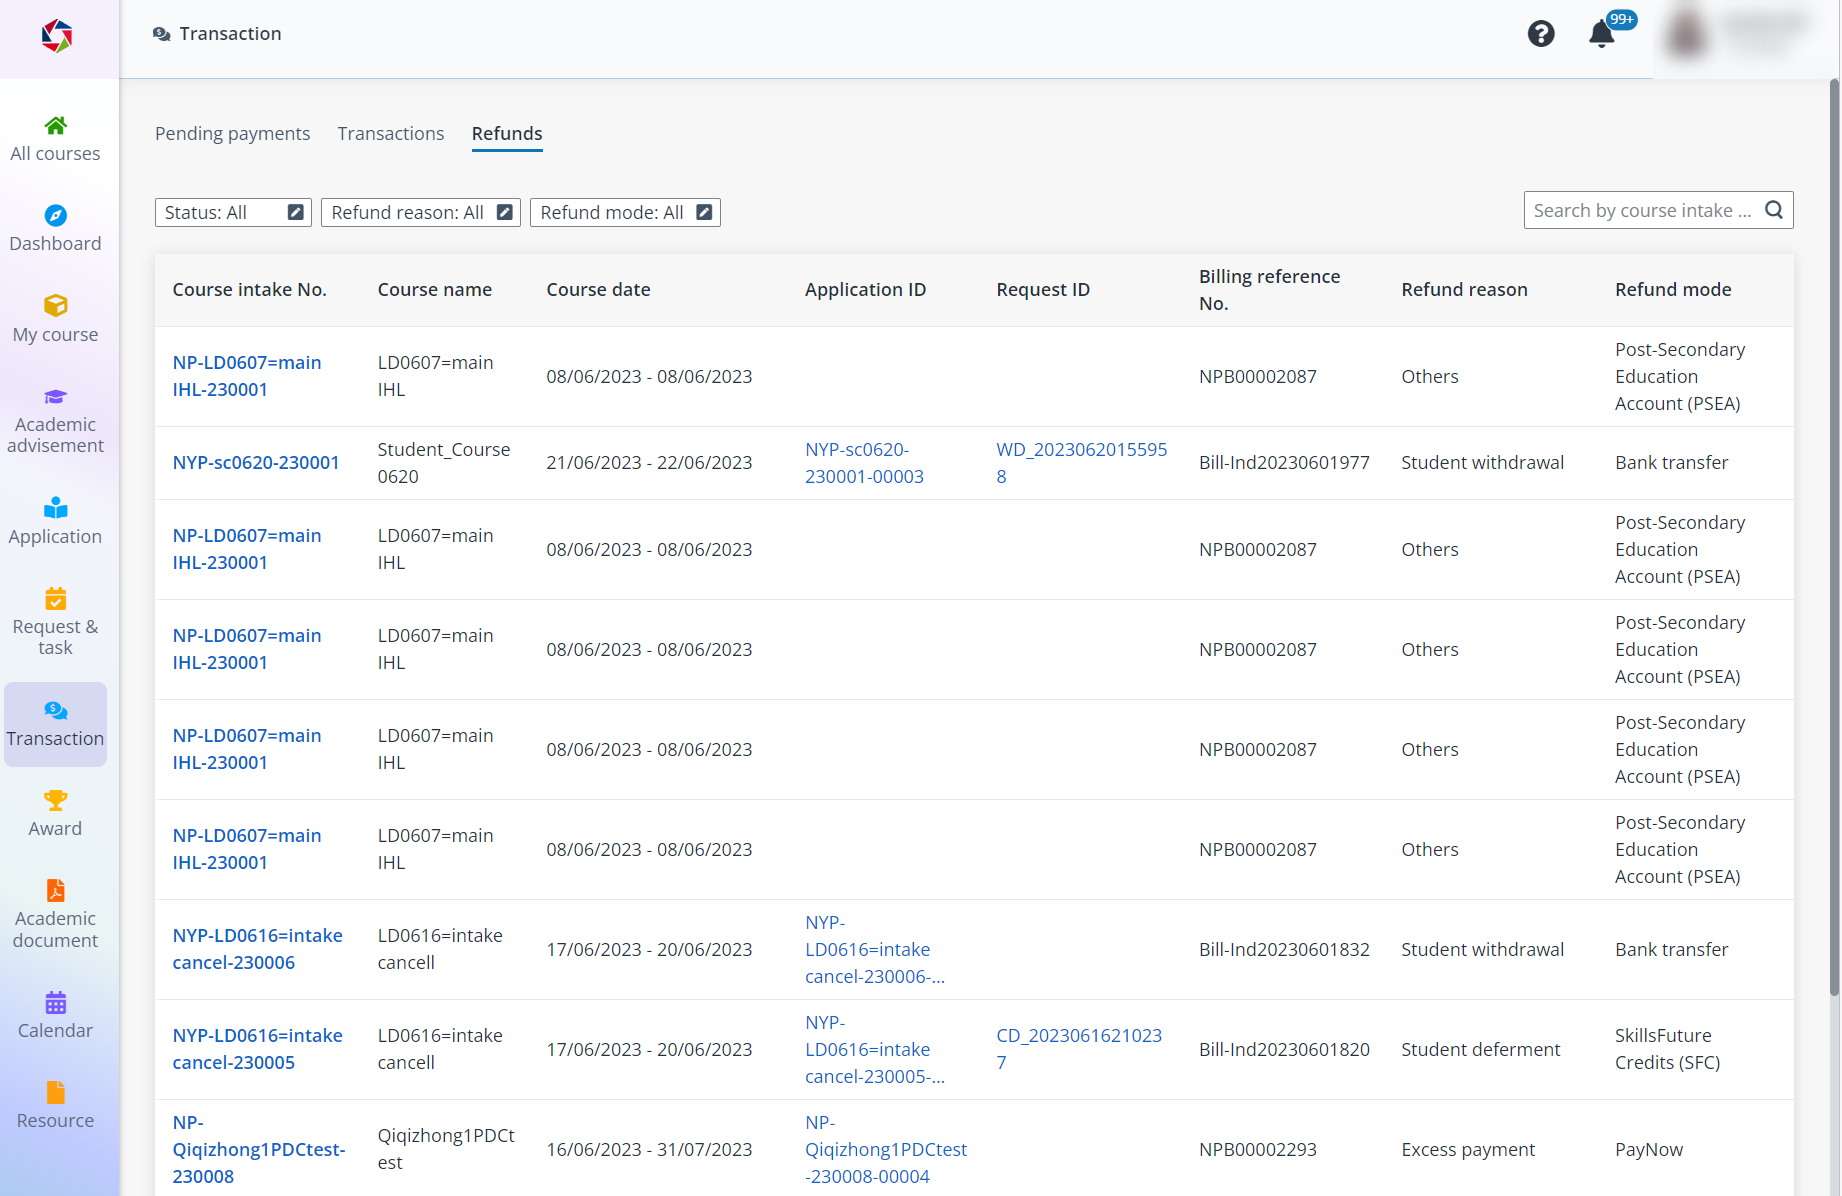1842x1196 pixels.
Task: Expand the Refund reason: All filter
Action: 420,213
